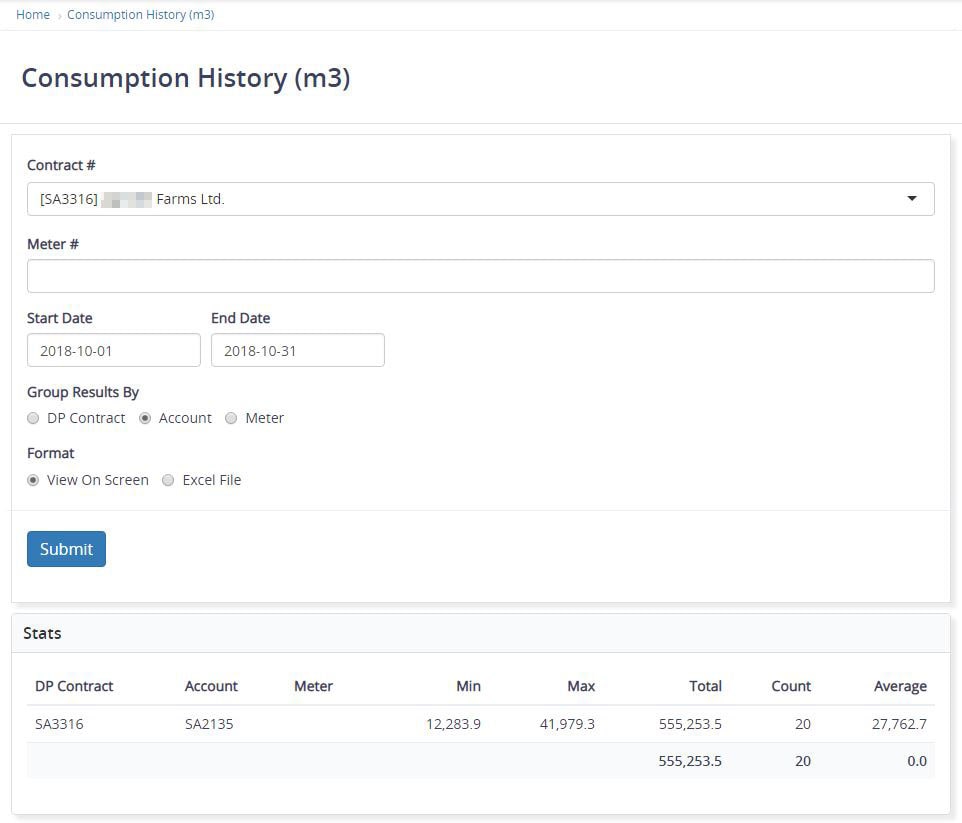Select the SA3316 contract cell in table

(59, 724)
